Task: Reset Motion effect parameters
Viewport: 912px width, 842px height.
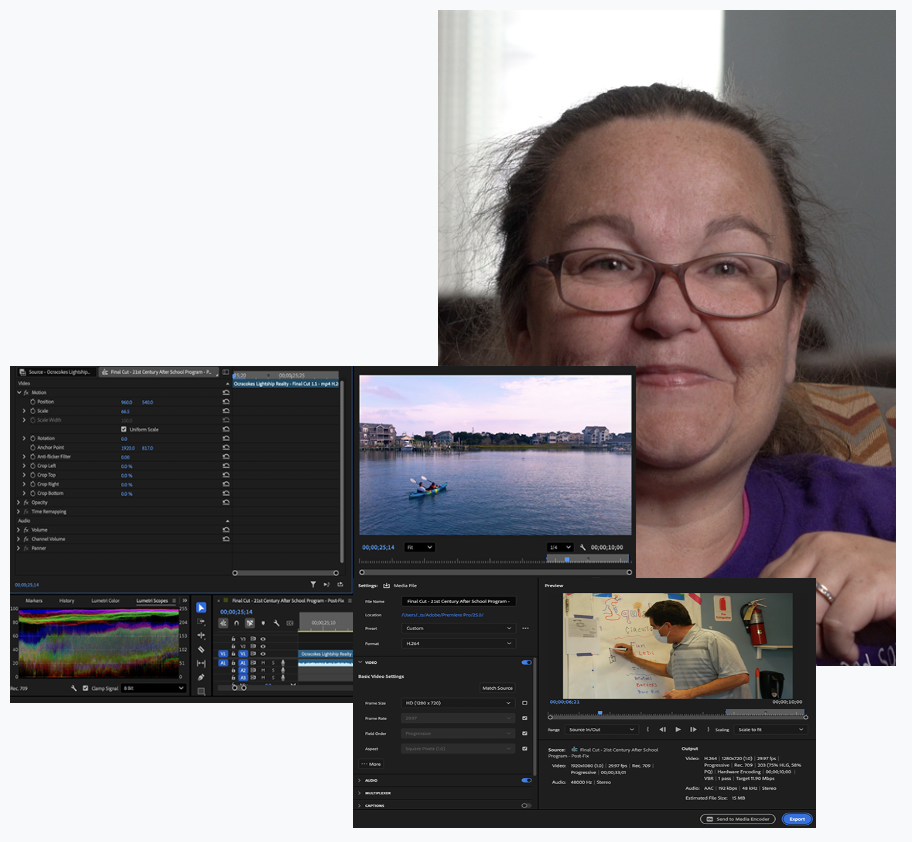Action: (226, 393)
